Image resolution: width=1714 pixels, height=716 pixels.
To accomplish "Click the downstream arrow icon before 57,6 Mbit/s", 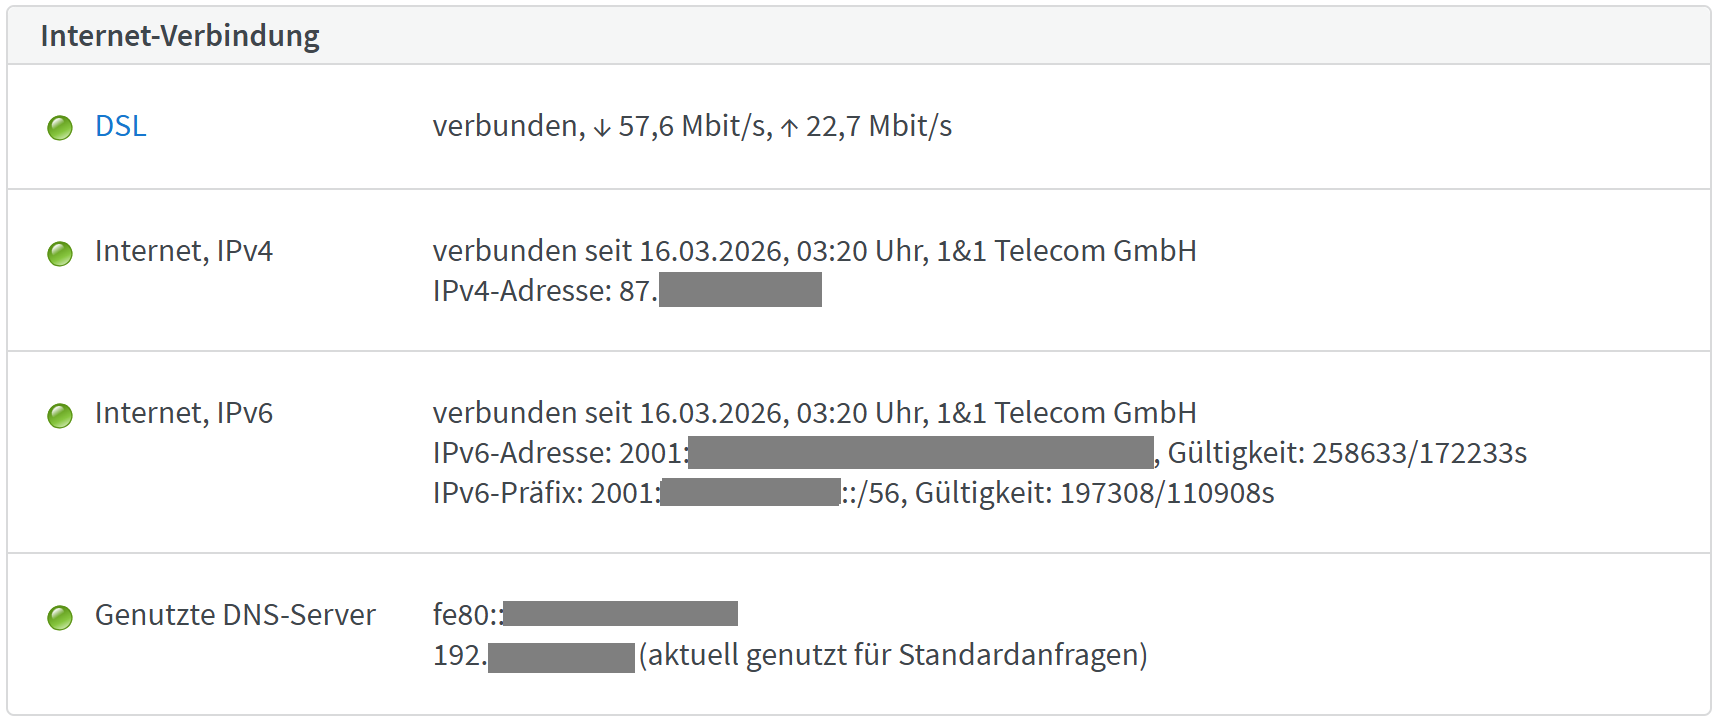I will (602, 128).
